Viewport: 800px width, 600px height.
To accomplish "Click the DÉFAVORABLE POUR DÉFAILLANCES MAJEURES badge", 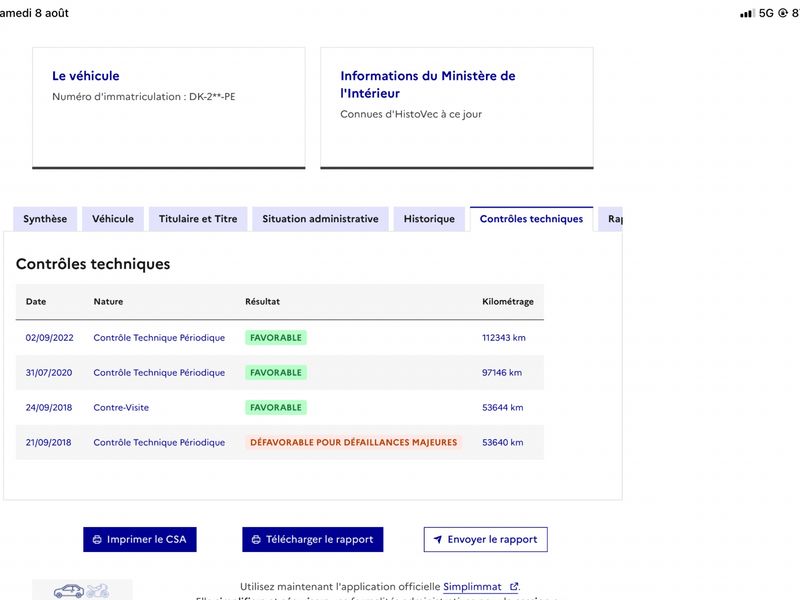I will pos(354,442).
